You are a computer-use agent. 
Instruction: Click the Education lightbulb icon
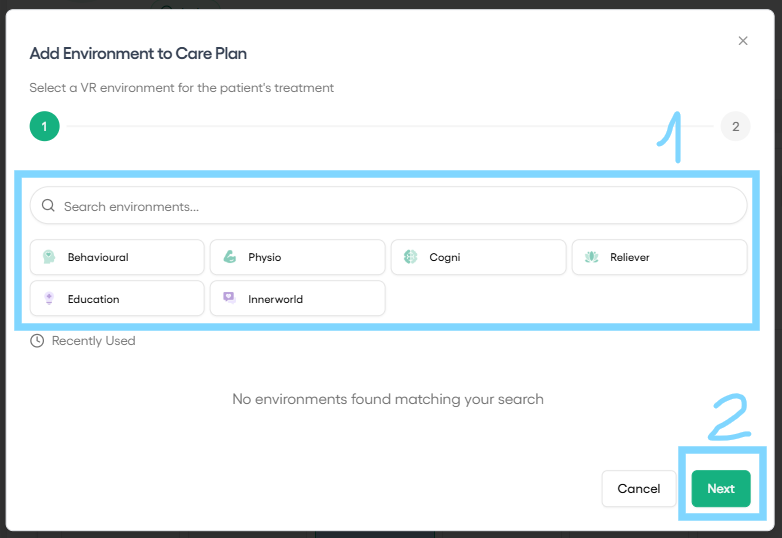click(x=49, y=298)
